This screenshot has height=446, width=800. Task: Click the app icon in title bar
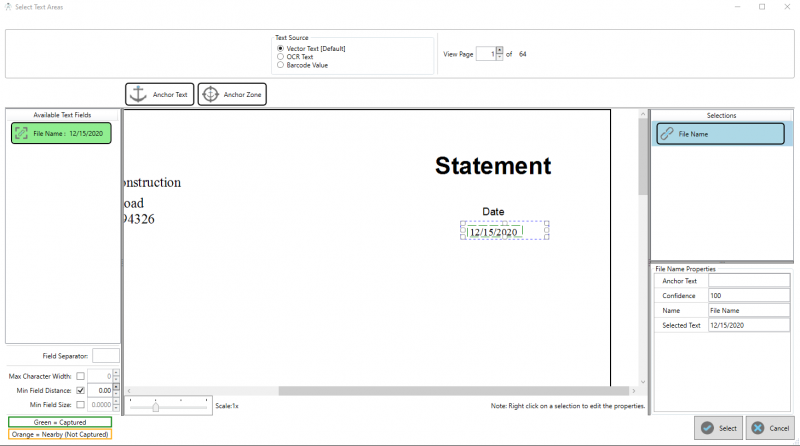[x=8, y=7]
